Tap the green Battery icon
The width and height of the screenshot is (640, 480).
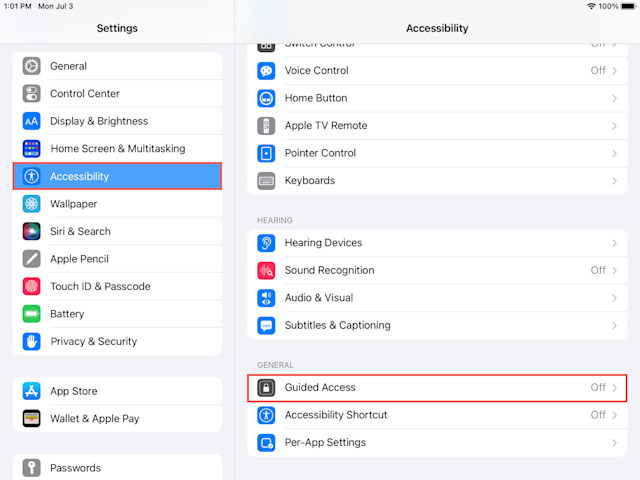31,314
